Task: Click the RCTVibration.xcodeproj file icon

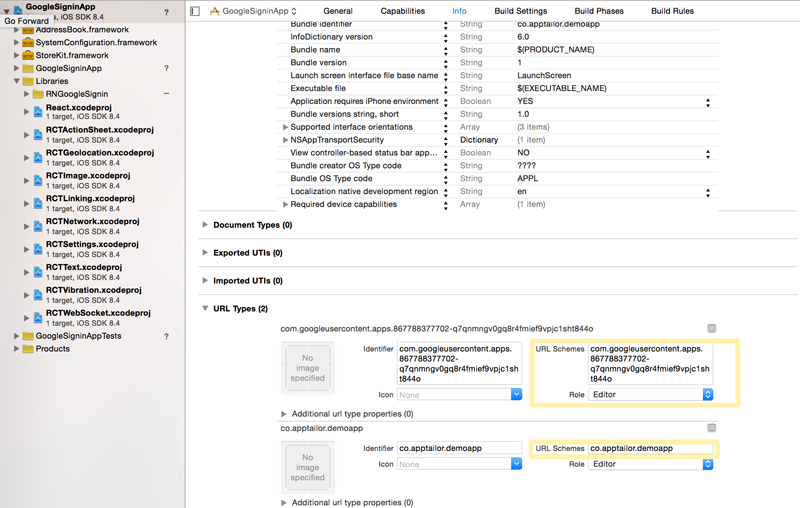Action: pyautogui.click(x=38, y=295)
